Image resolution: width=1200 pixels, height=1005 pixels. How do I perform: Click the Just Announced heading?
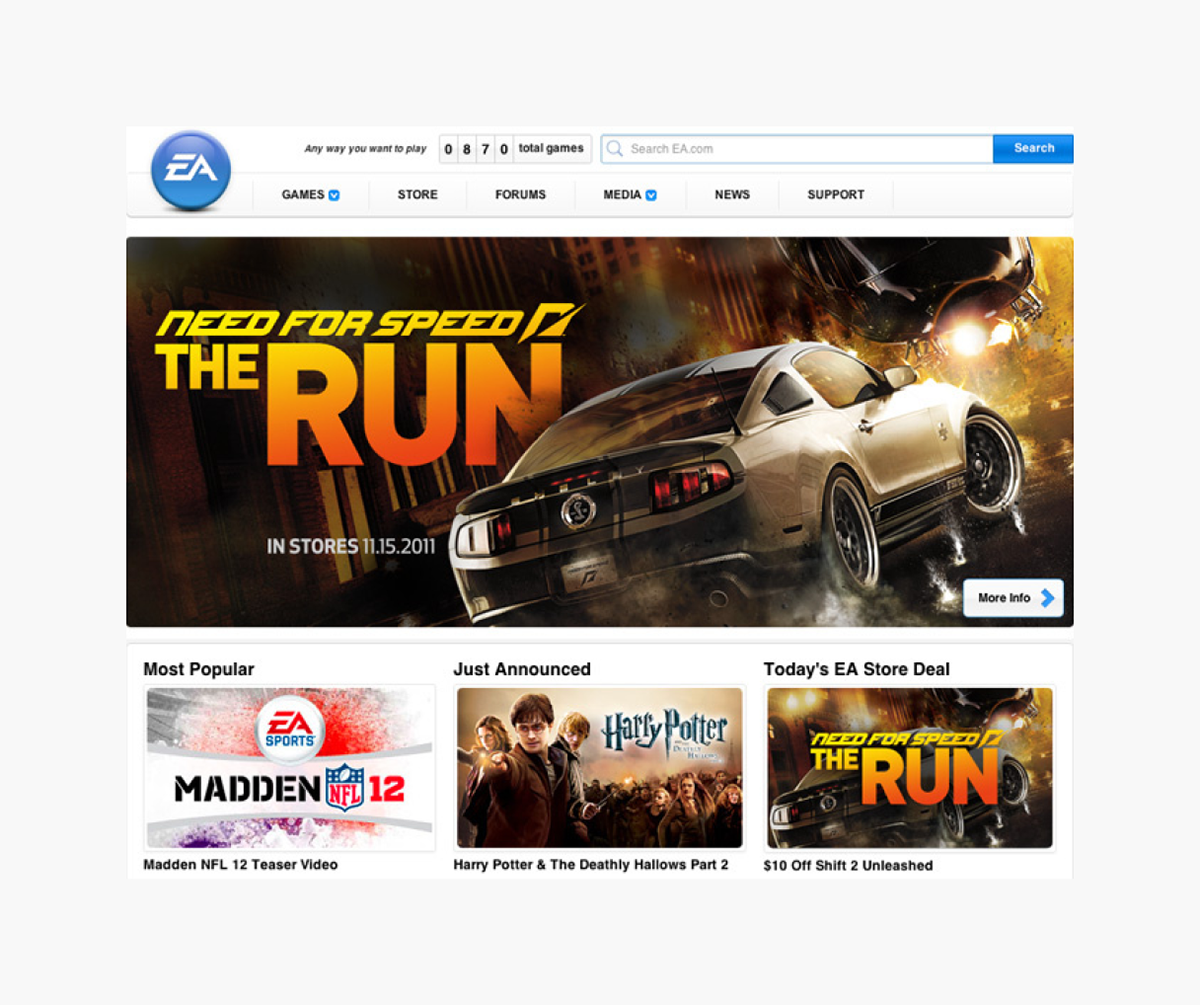click(x=522, y=670)
